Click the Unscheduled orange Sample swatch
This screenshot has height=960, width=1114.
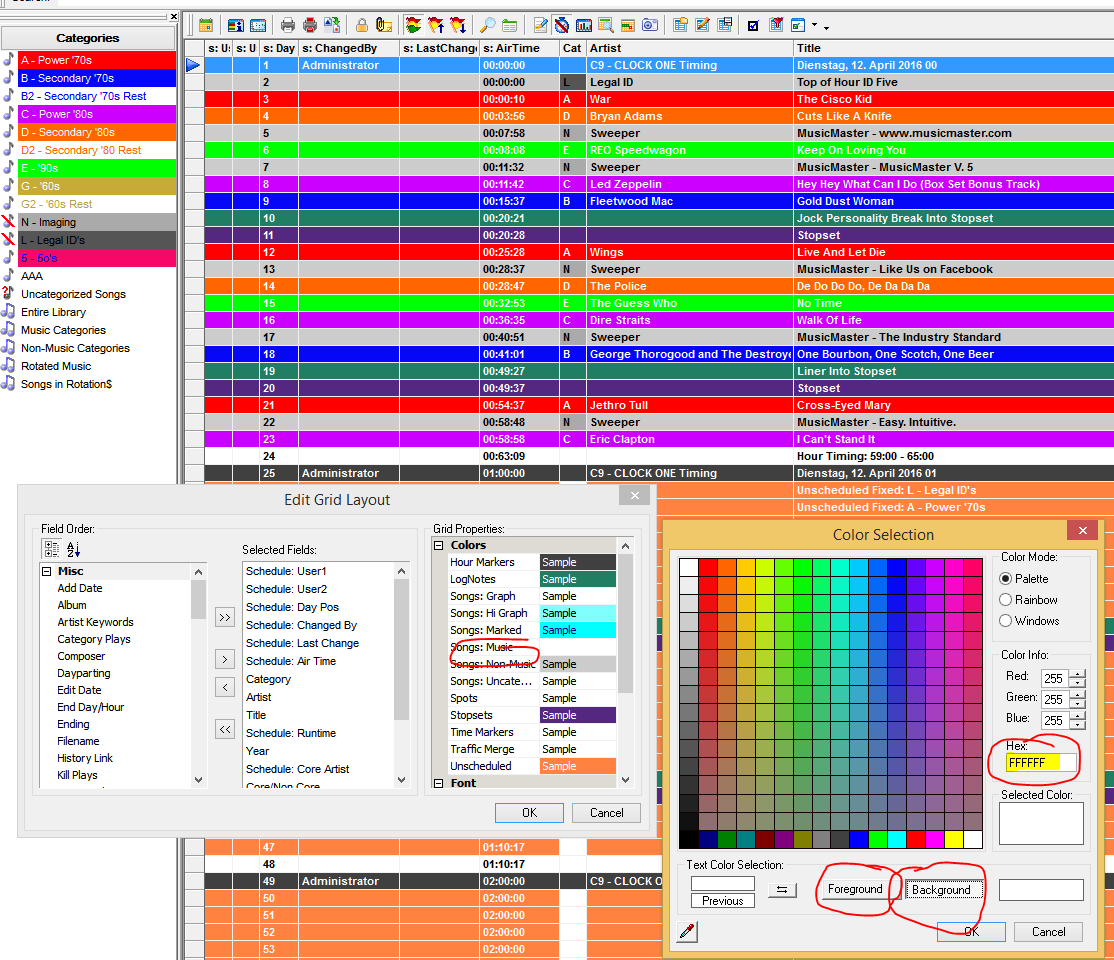coord(578,766)
